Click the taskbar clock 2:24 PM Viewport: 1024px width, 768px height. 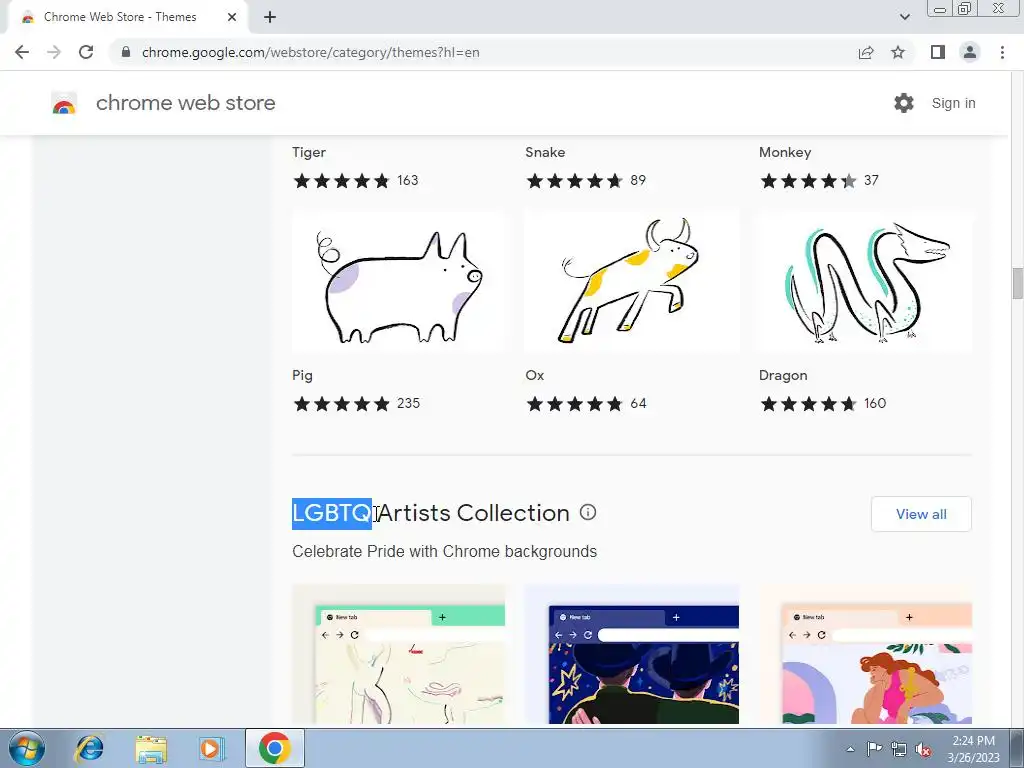tap(973, 741)
